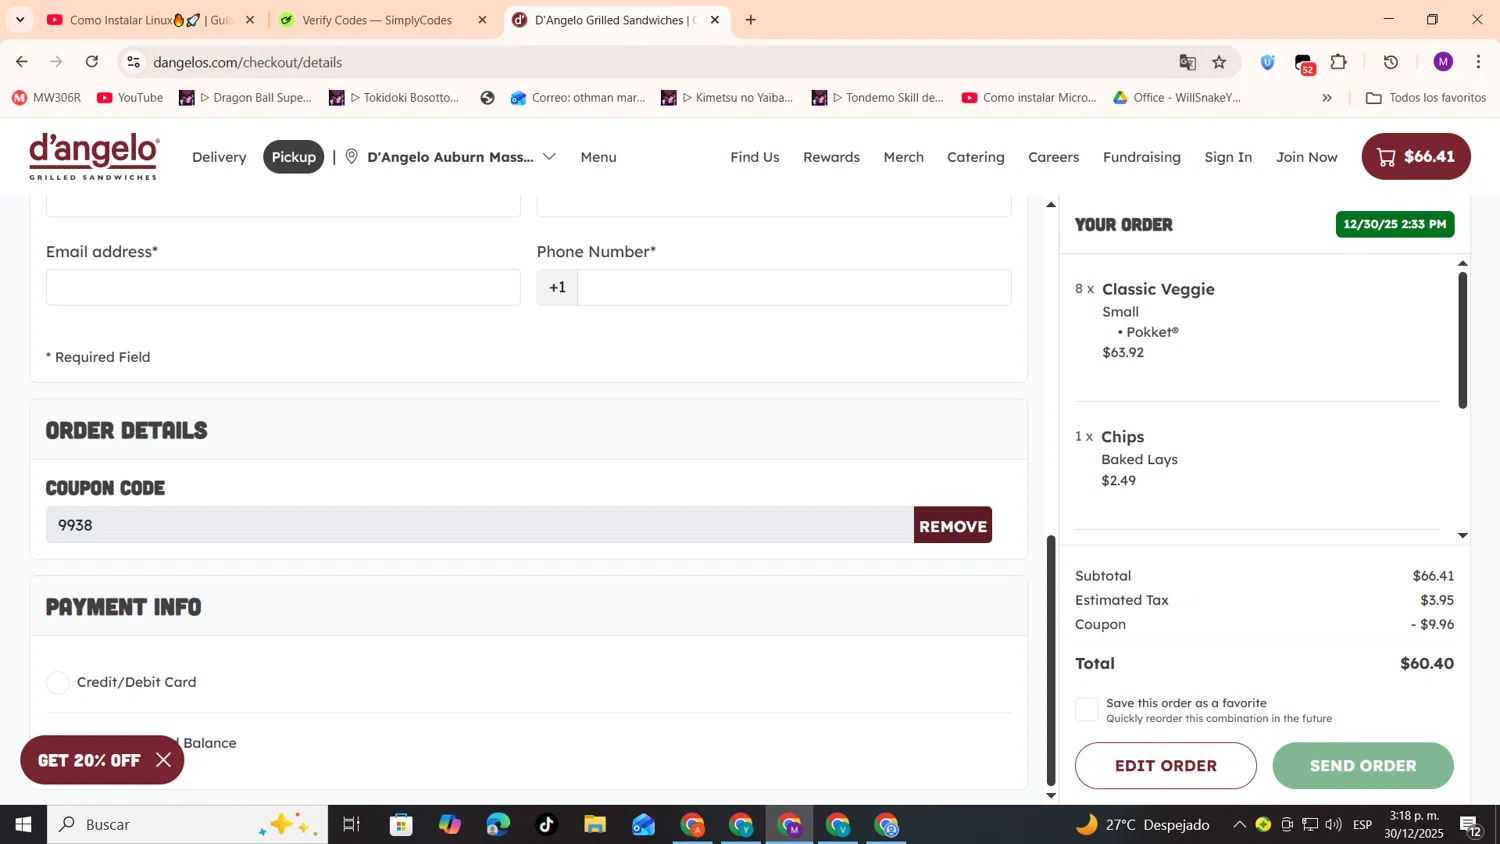Open Bitwarden shield extension icon
Image resolution: width=1500 pixels, height=844 pixels.
pyautogui.click(x=1267, y=62)
